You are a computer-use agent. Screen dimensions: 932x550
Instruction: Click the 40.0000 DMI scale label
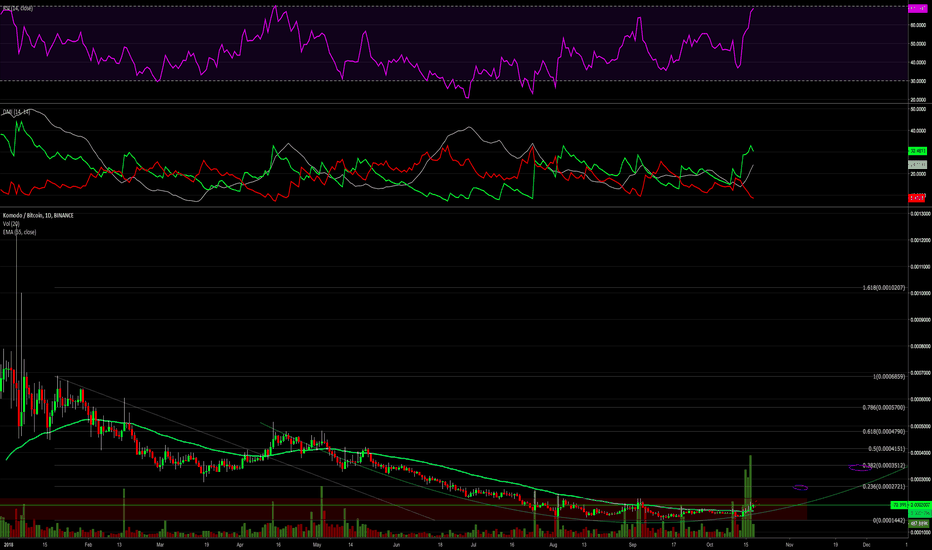pos(918,131)
